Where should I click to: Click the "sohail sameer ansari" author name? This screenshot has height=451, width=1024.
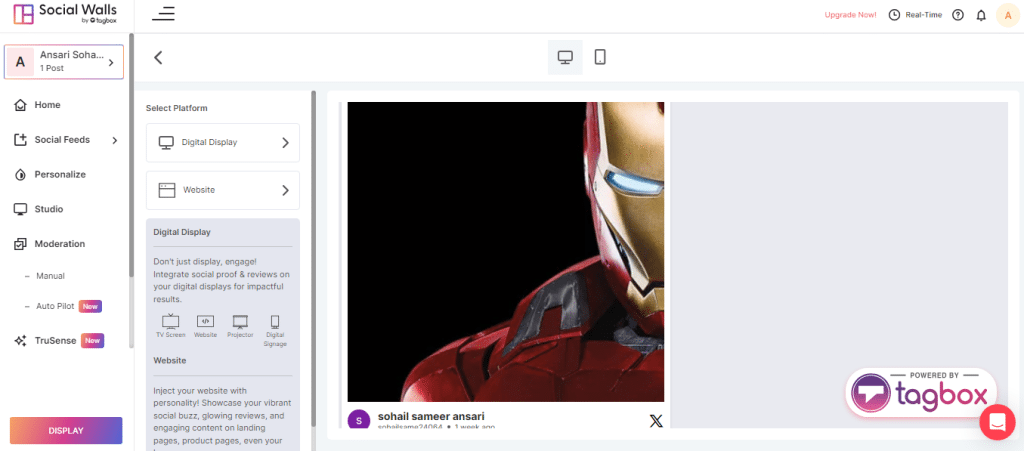click(x=431, y=416)
